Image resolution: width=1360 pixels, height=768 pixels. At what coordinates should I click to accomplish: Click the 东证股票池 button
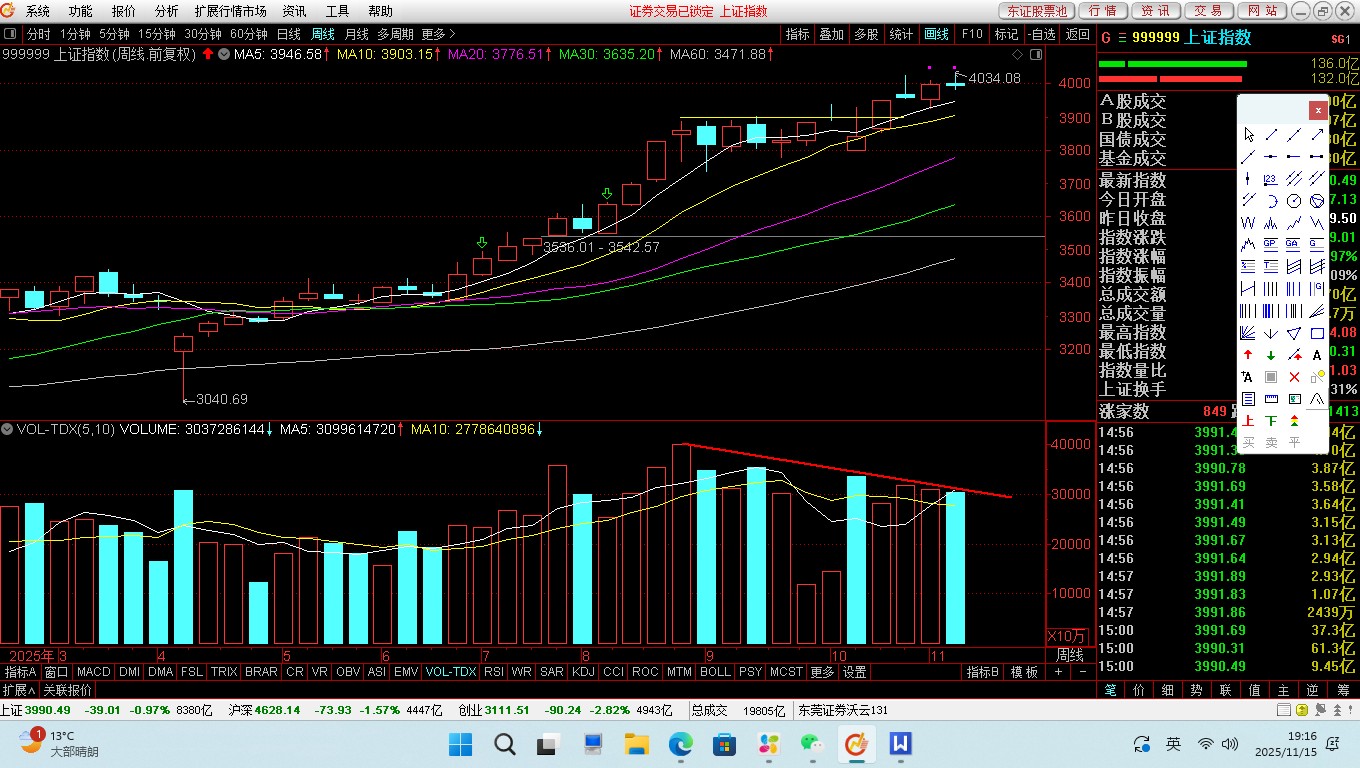pos(1036,11)
